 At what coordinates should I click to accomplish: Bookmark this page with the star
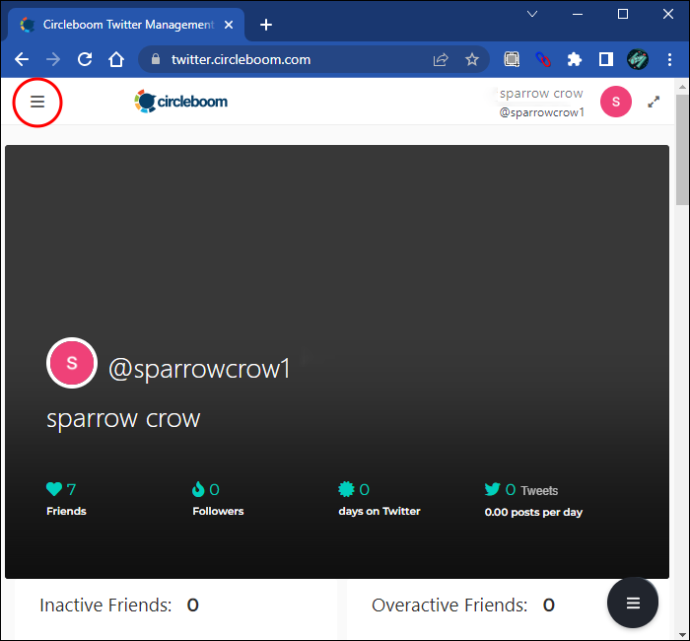tap(472, 59)
